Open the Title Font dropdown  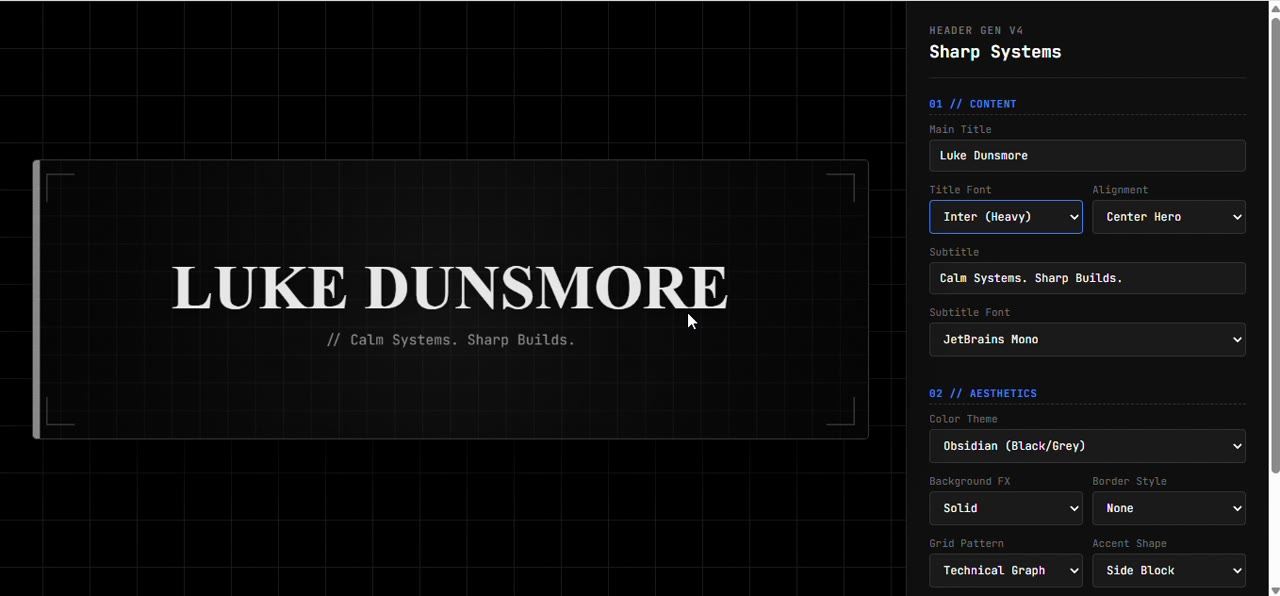click(x=1005, y=217)
